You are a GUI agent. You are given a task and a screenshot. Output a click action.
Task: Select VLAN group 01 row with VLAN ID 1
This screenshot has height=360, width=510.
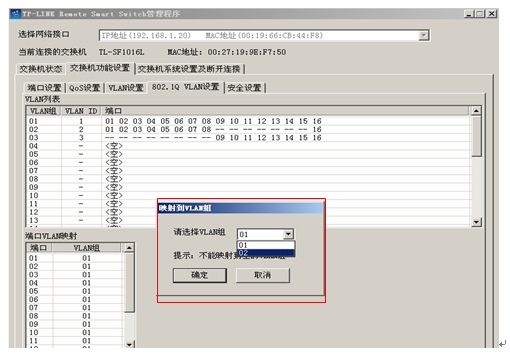248,121
